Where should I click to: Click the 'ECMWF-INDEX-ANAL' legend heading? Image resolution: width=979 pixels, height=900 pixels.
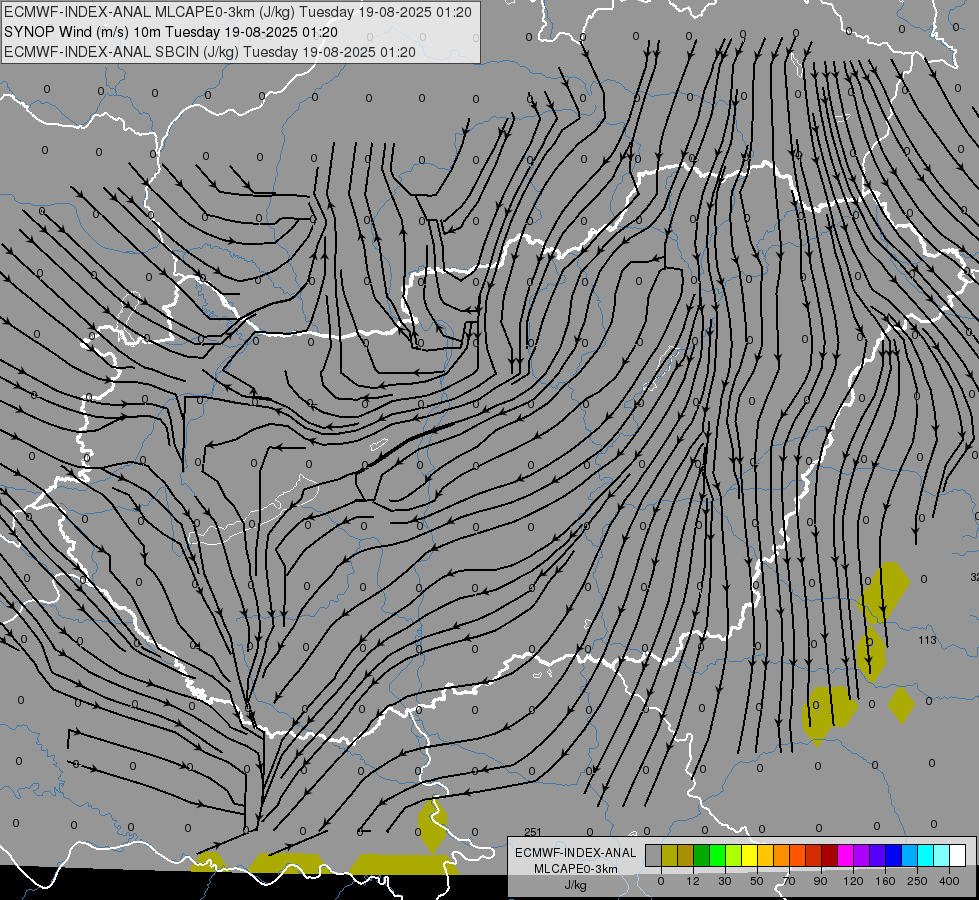(576, 853)
